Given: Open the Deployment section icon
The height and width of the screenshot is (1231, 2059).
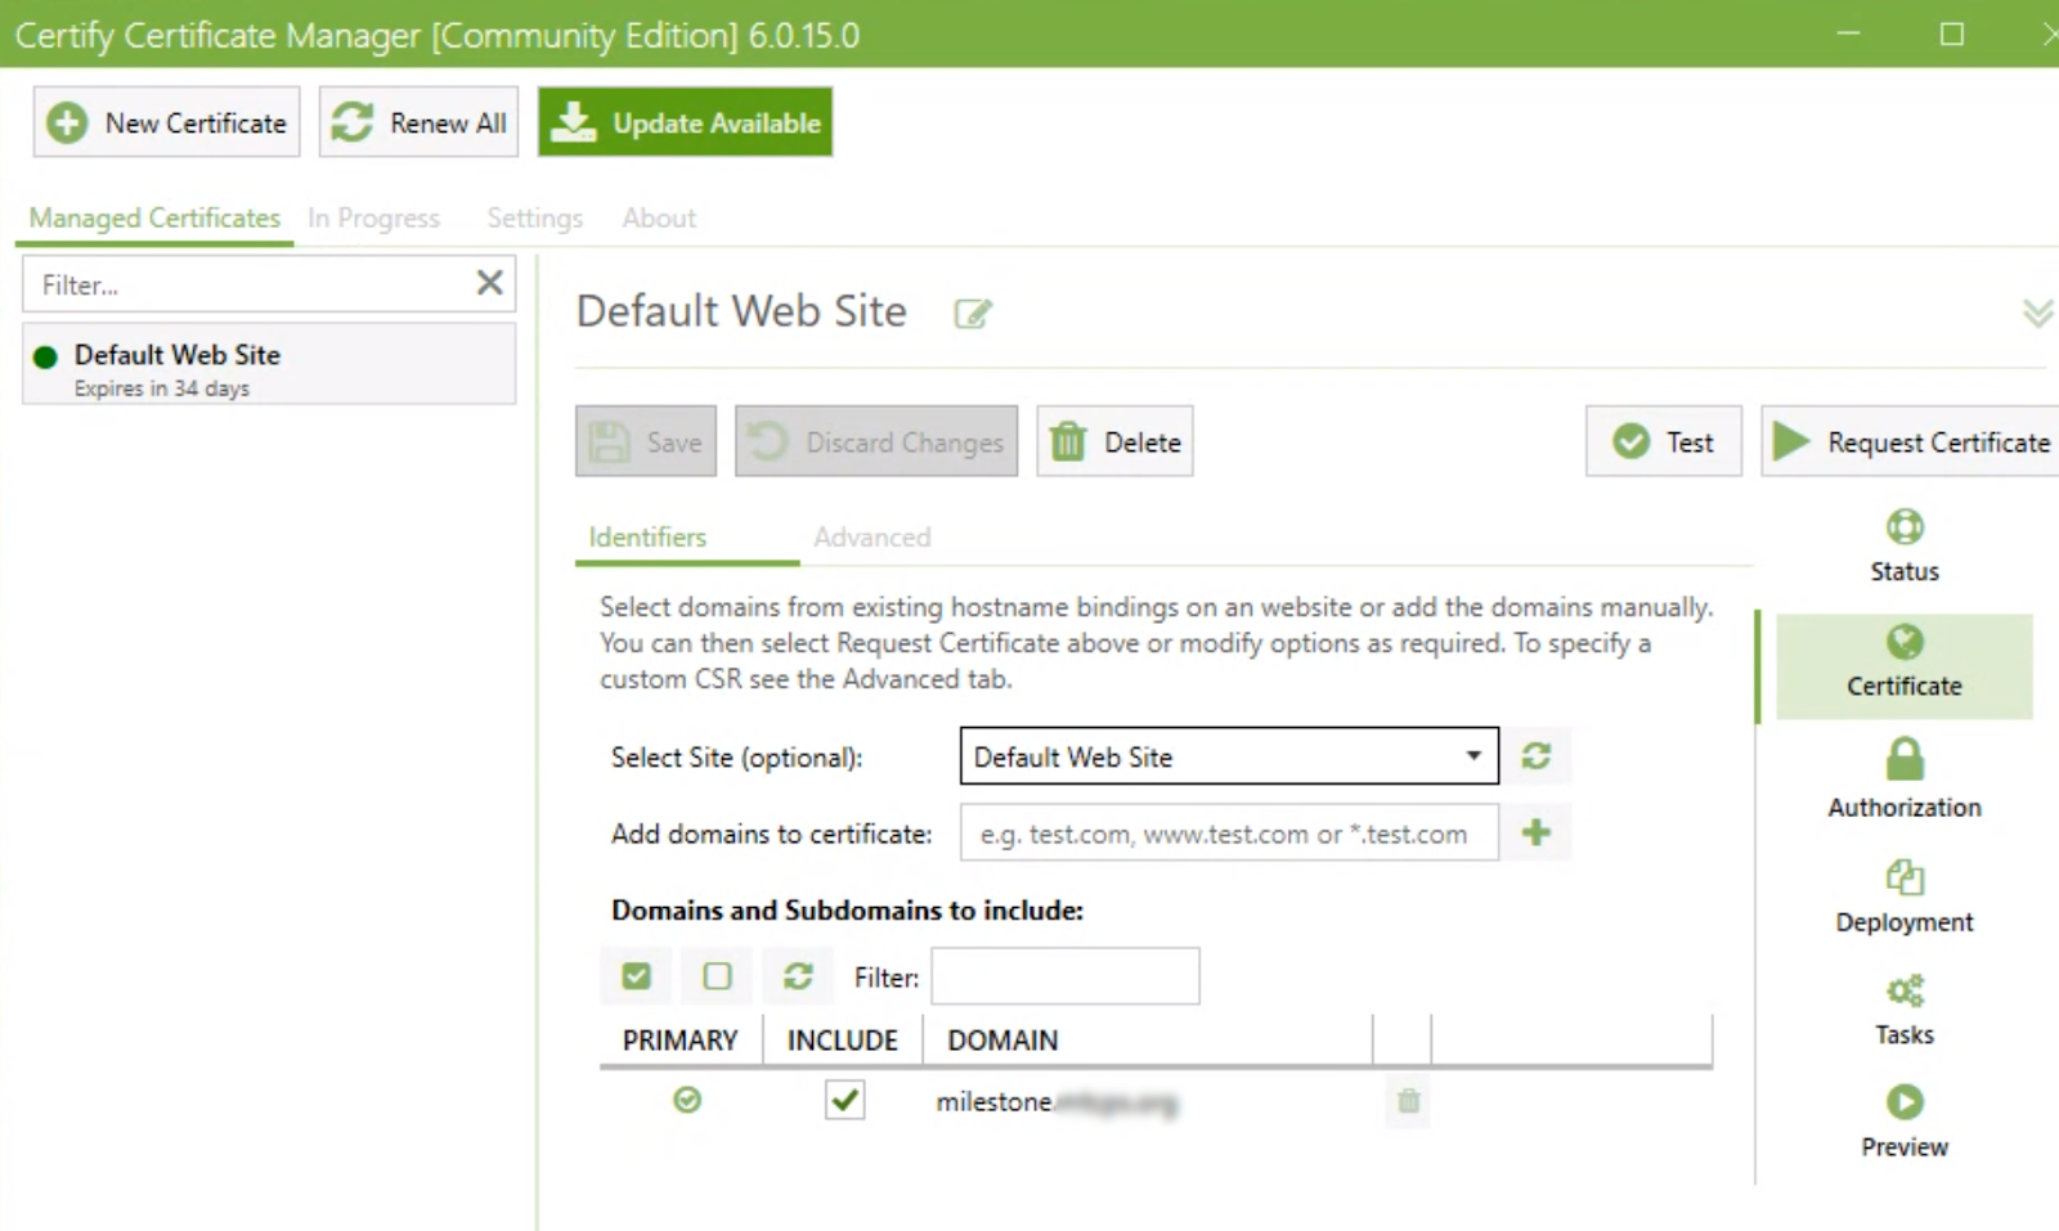Looking at the screenshot, I should pos(1904,878).
